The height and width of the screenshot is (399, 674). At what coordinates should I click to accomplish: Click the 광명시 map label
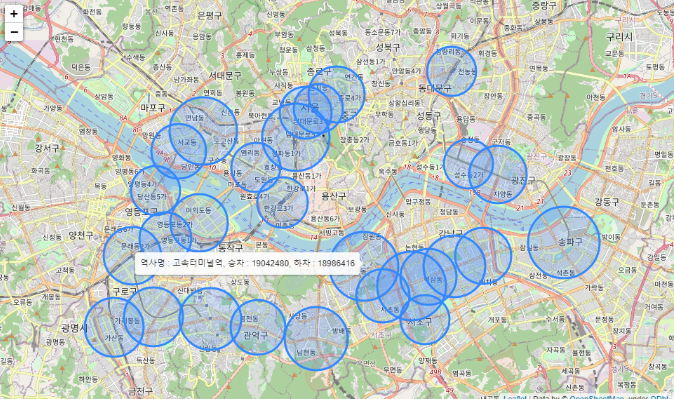[x=74, y=328]
